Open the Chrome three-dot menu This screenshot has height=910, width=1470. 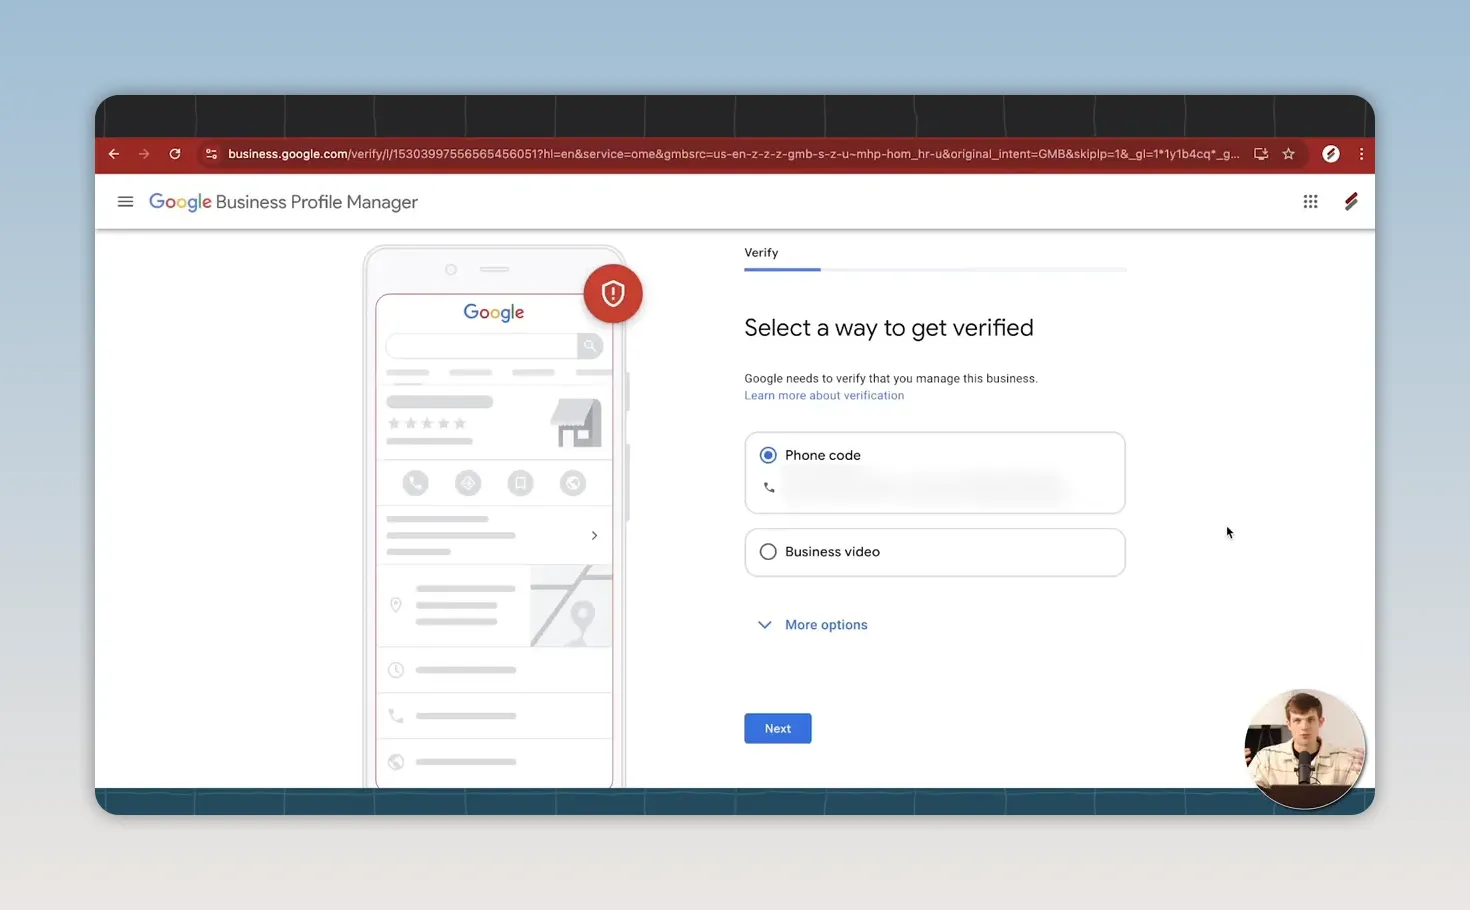coord(1361,154)
